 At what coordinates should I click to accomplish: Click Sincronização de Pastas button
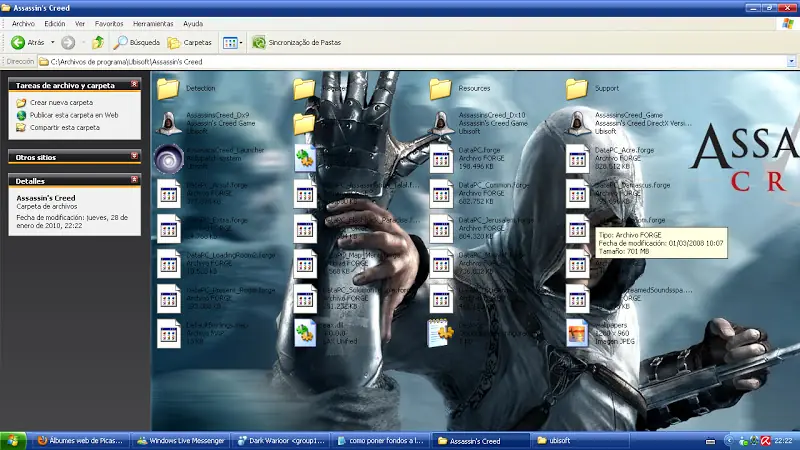[296, 42]
